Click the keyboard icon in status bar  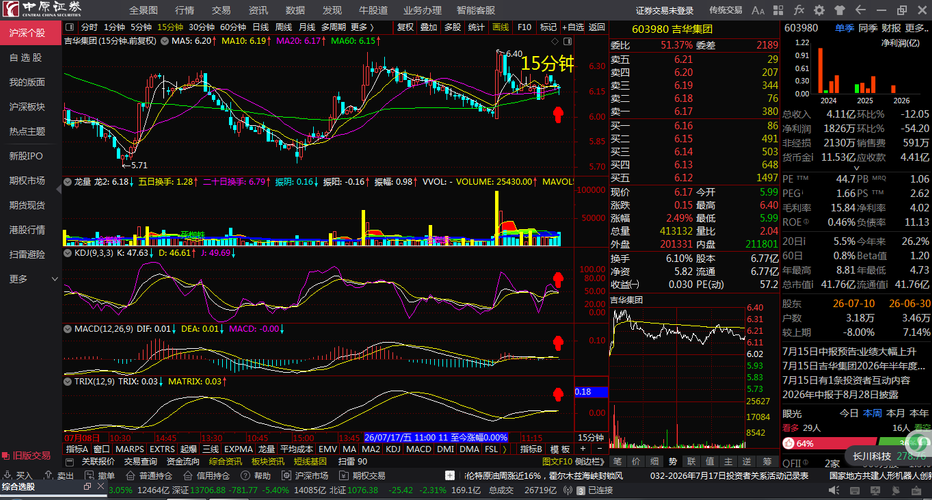click(x=855, y=490)
